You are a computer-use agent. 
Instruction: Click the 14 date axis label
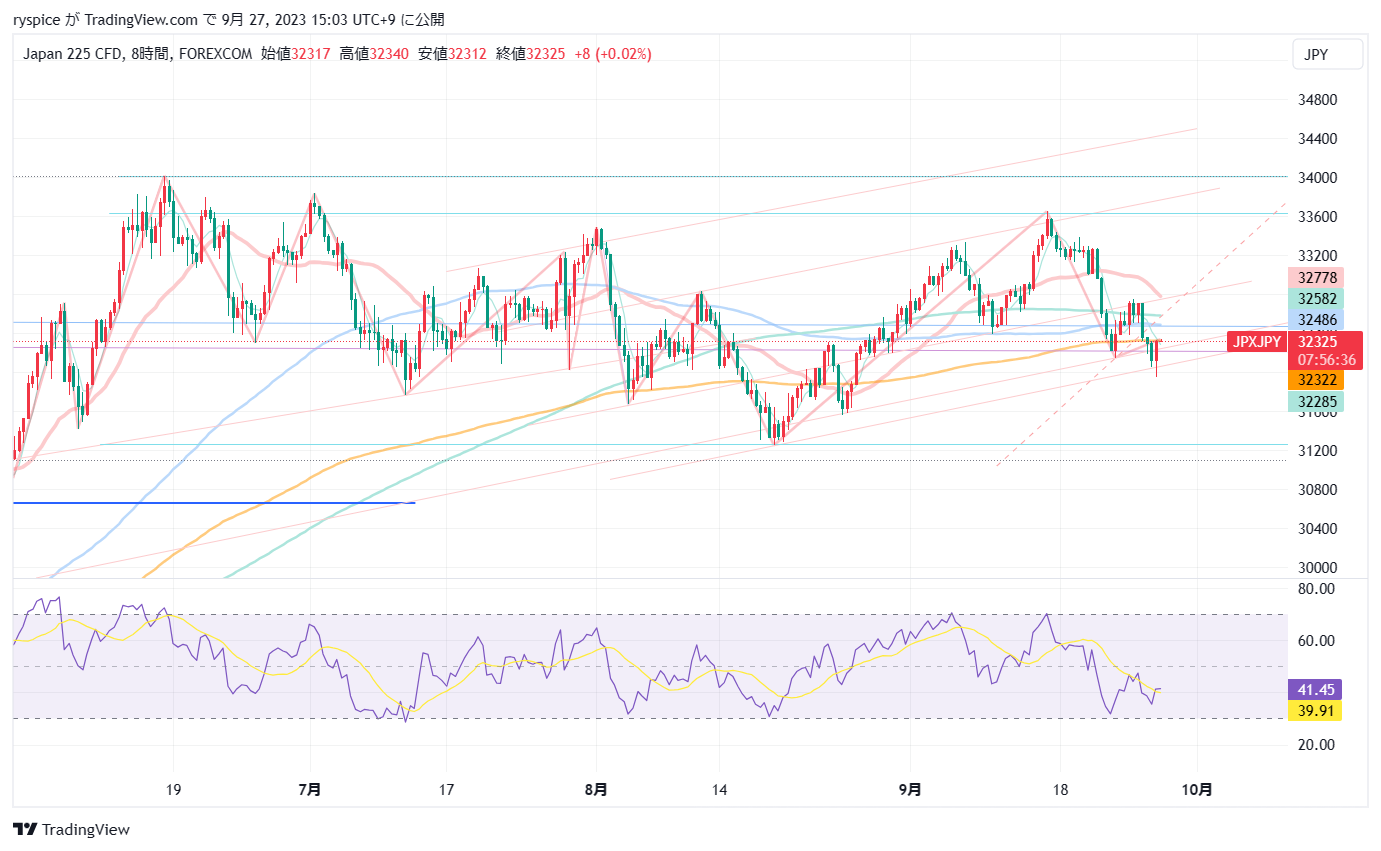click(x=718, y=790)
